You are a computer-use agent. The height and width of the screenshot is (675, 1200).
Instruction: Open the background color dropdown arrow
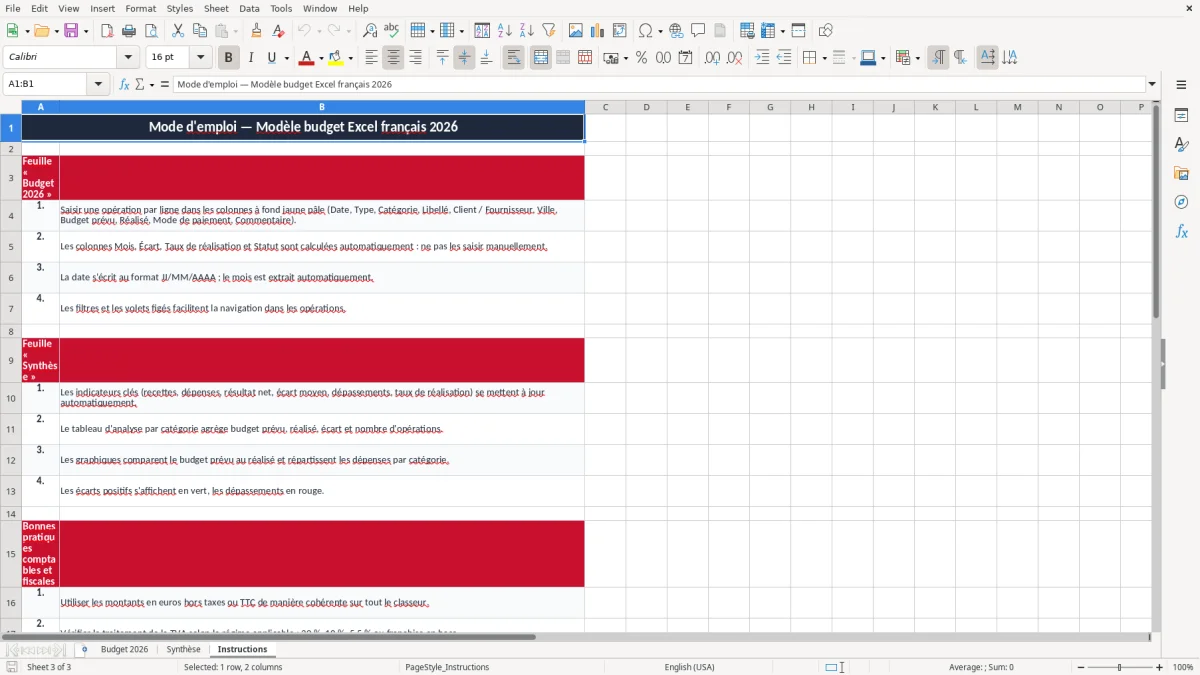350,58
